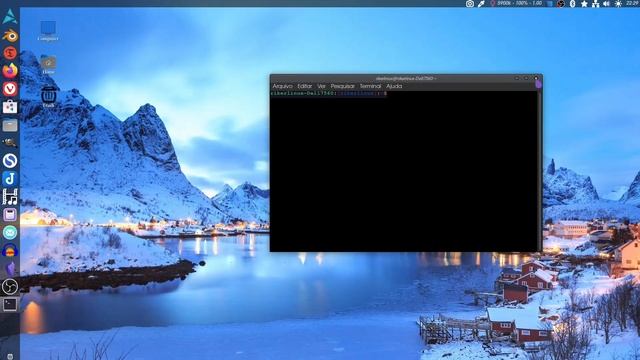Screen dimensions: 640x360
Task: Launch the red circular app below Blender
Action: tap(10, 53)
